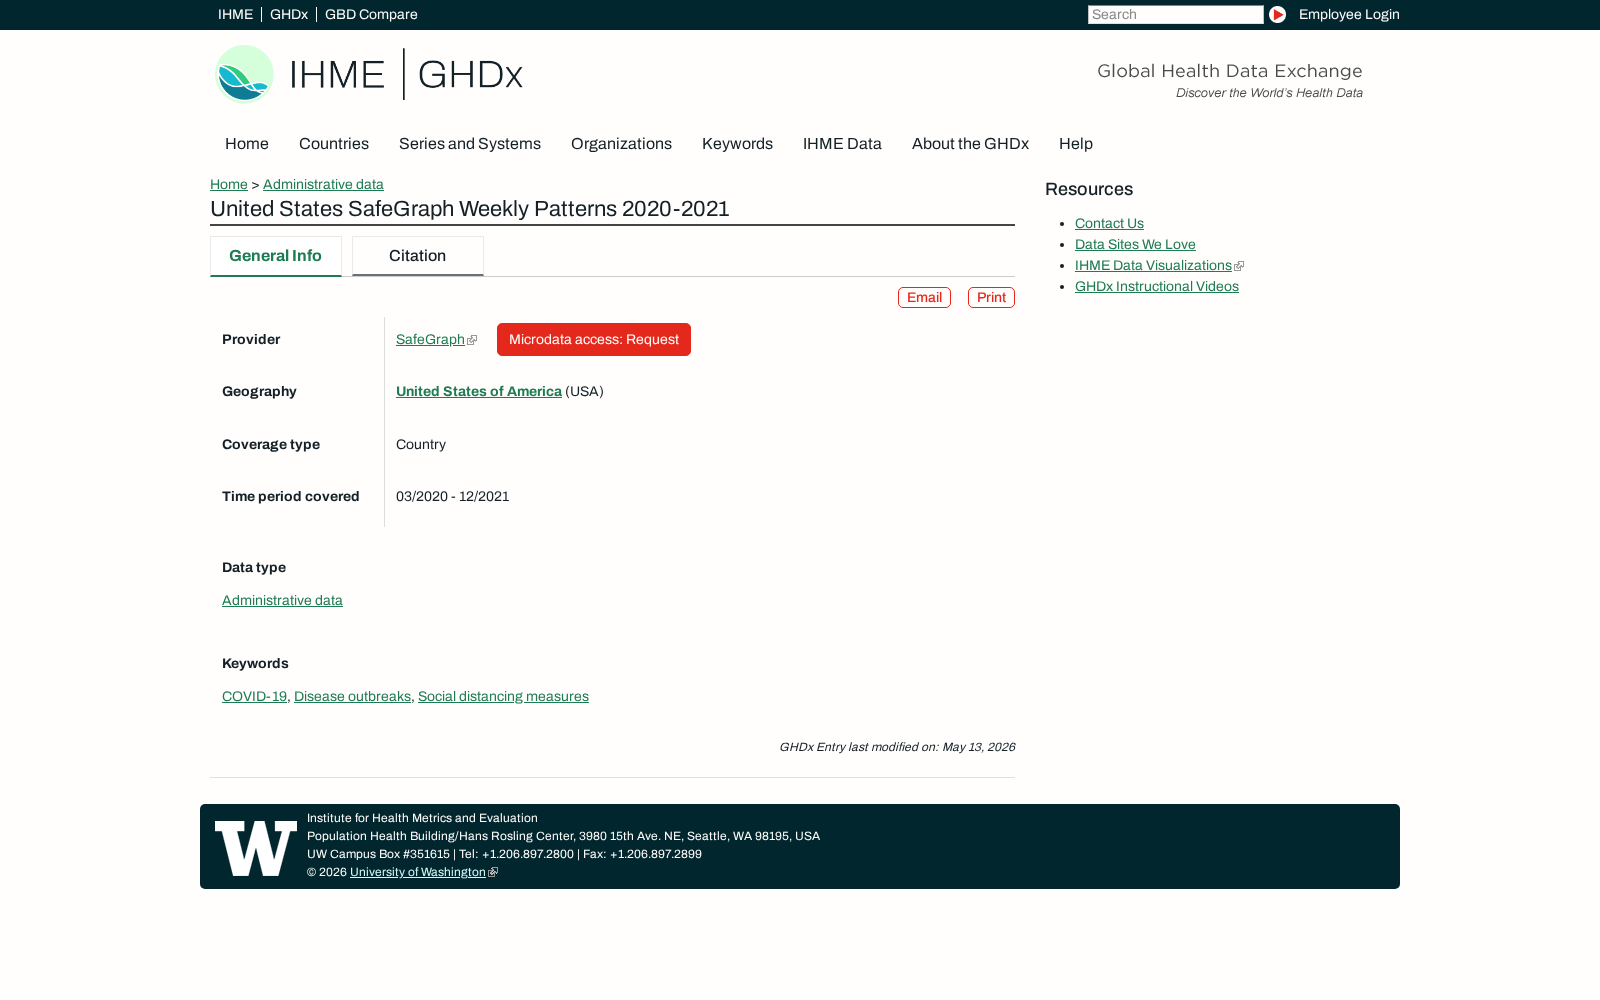Click page title United States SafeGraph Weekly Patterns
This screenshot has height=1000, width=1600.
click(x=470, y=209)
